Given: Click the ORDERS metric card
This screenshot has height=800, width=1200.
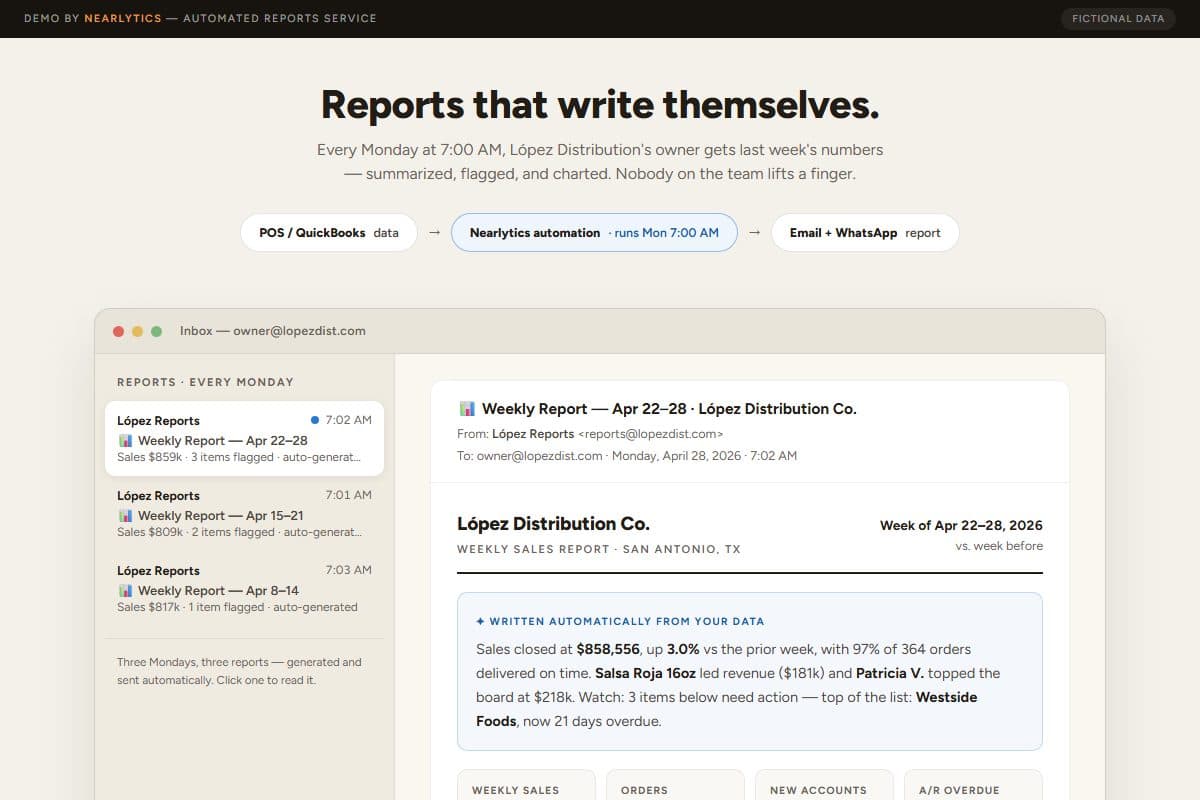Looking at the screenshot, I should (x=675, y=785).
